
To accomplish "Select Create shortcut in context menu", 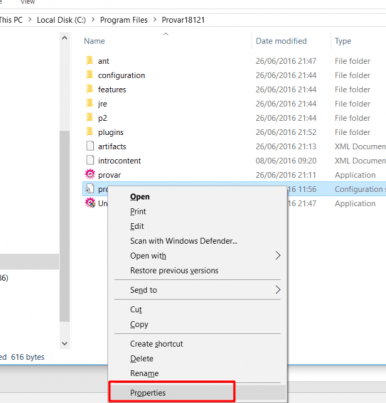I will 156,344.
